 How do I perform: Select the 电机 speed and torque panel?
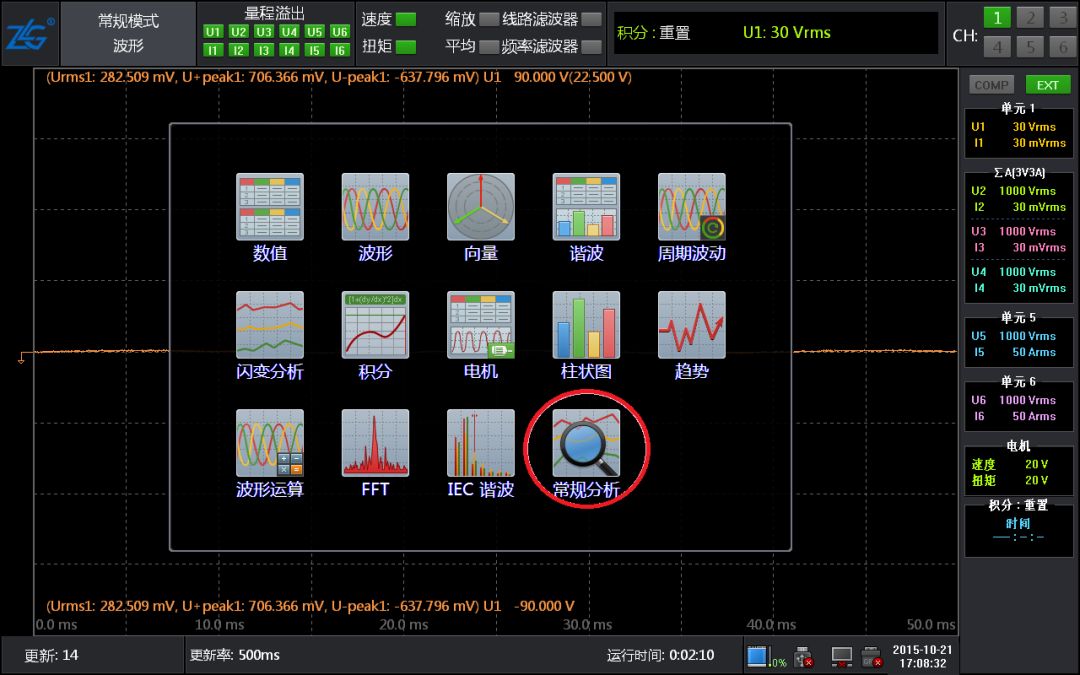pos(1019,468)
